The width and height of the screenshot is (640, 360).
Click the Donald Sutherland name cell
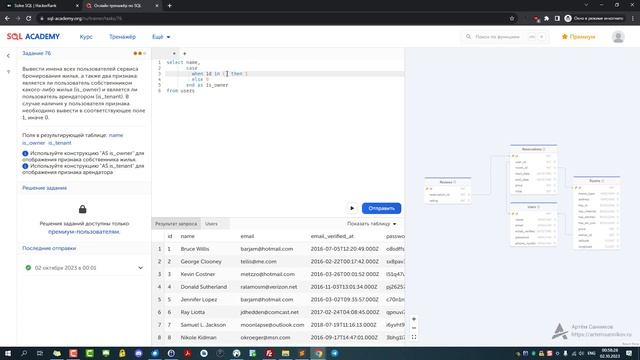pos(204,287)
